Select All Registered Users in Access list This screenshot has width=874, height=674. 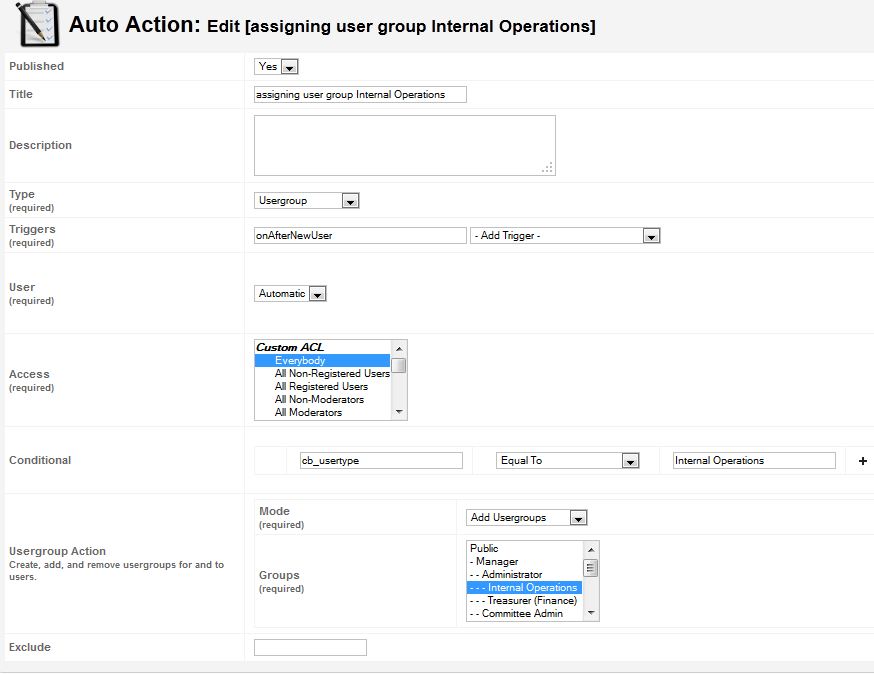point(321,386)
